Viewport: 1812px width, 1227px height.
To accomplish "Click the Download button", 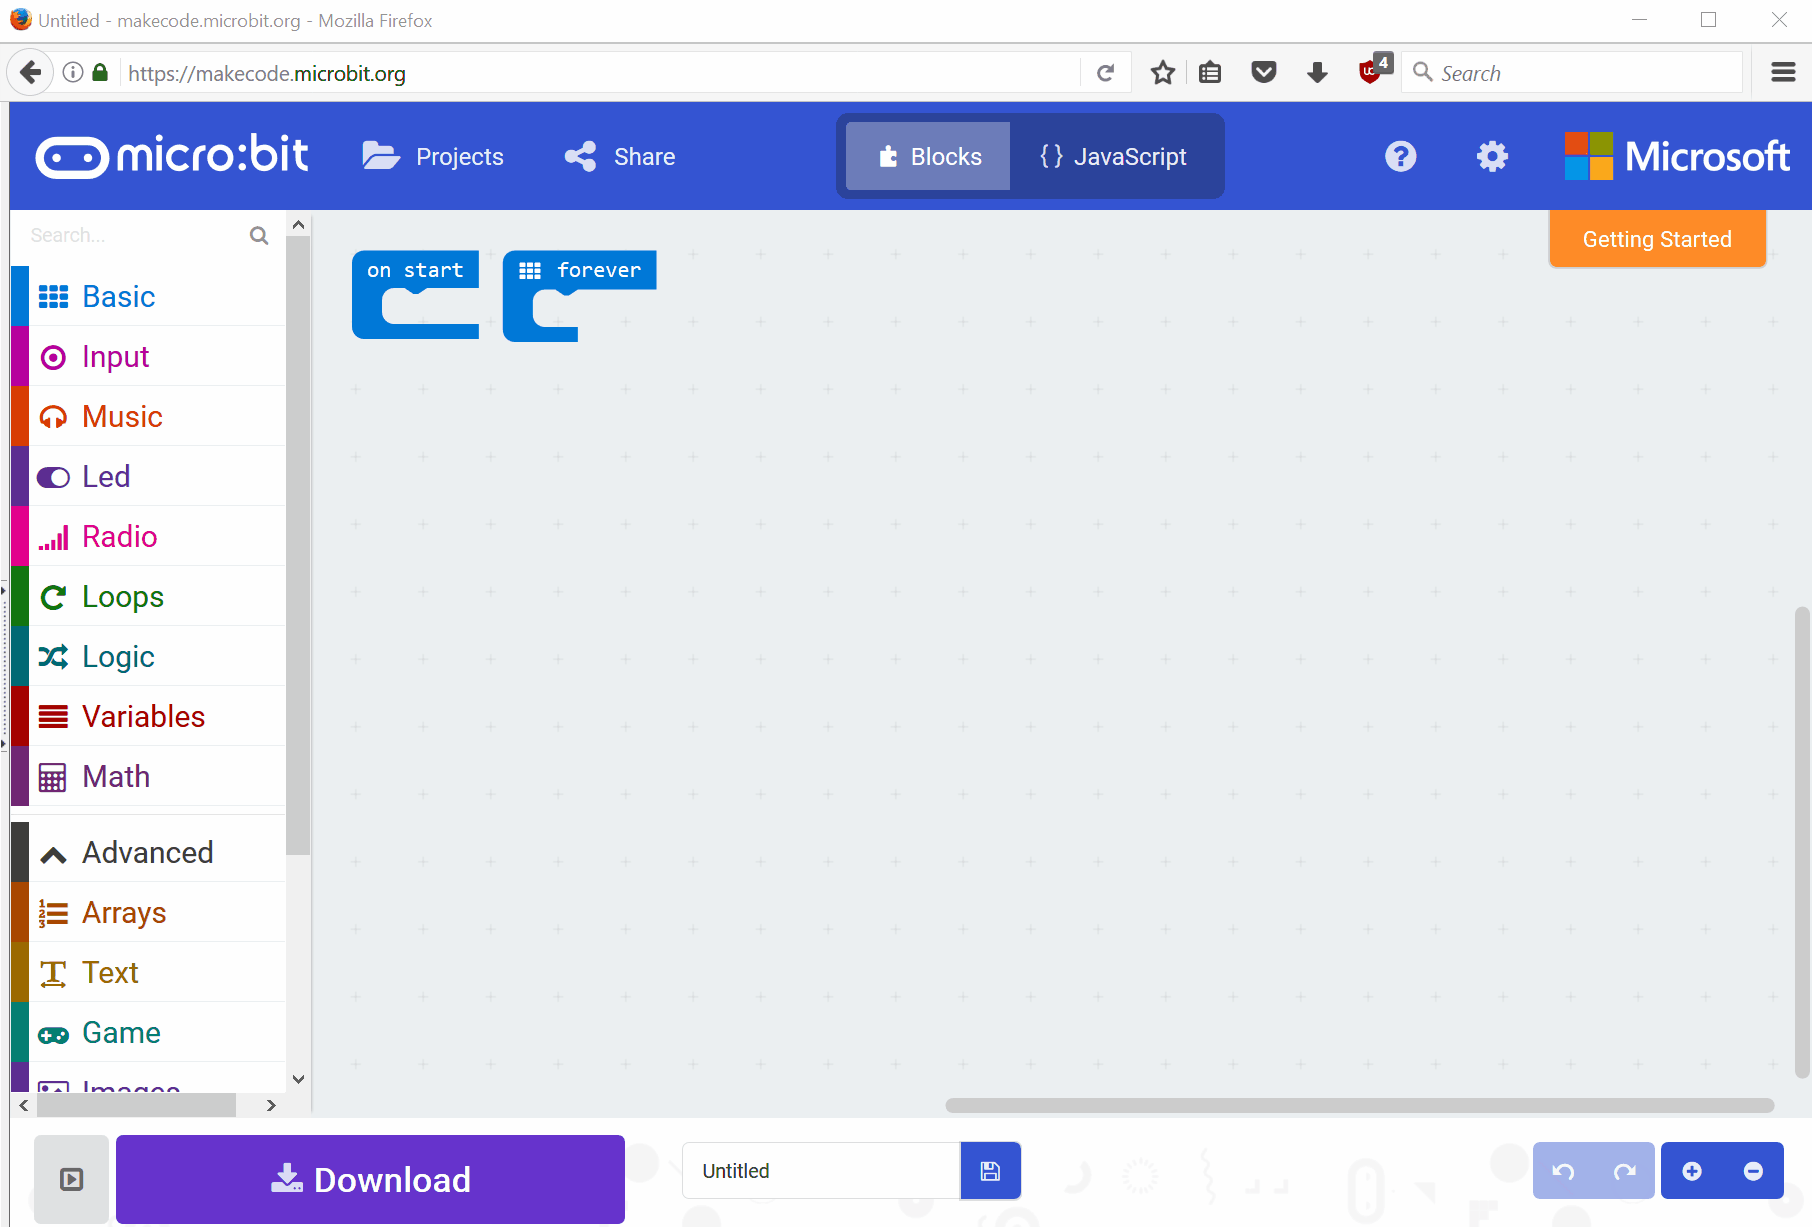I will click(370, 1179).
